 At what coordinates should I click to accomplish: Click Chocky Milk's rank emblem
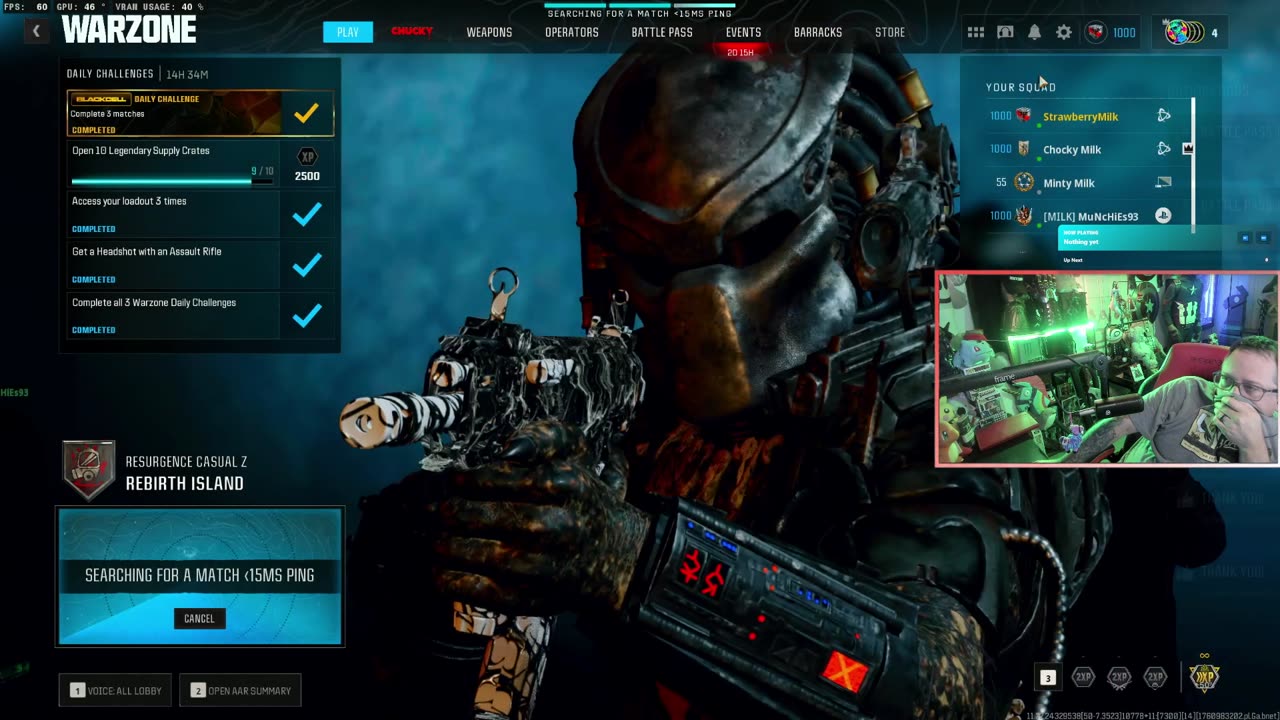click(x=1023, y=149)
